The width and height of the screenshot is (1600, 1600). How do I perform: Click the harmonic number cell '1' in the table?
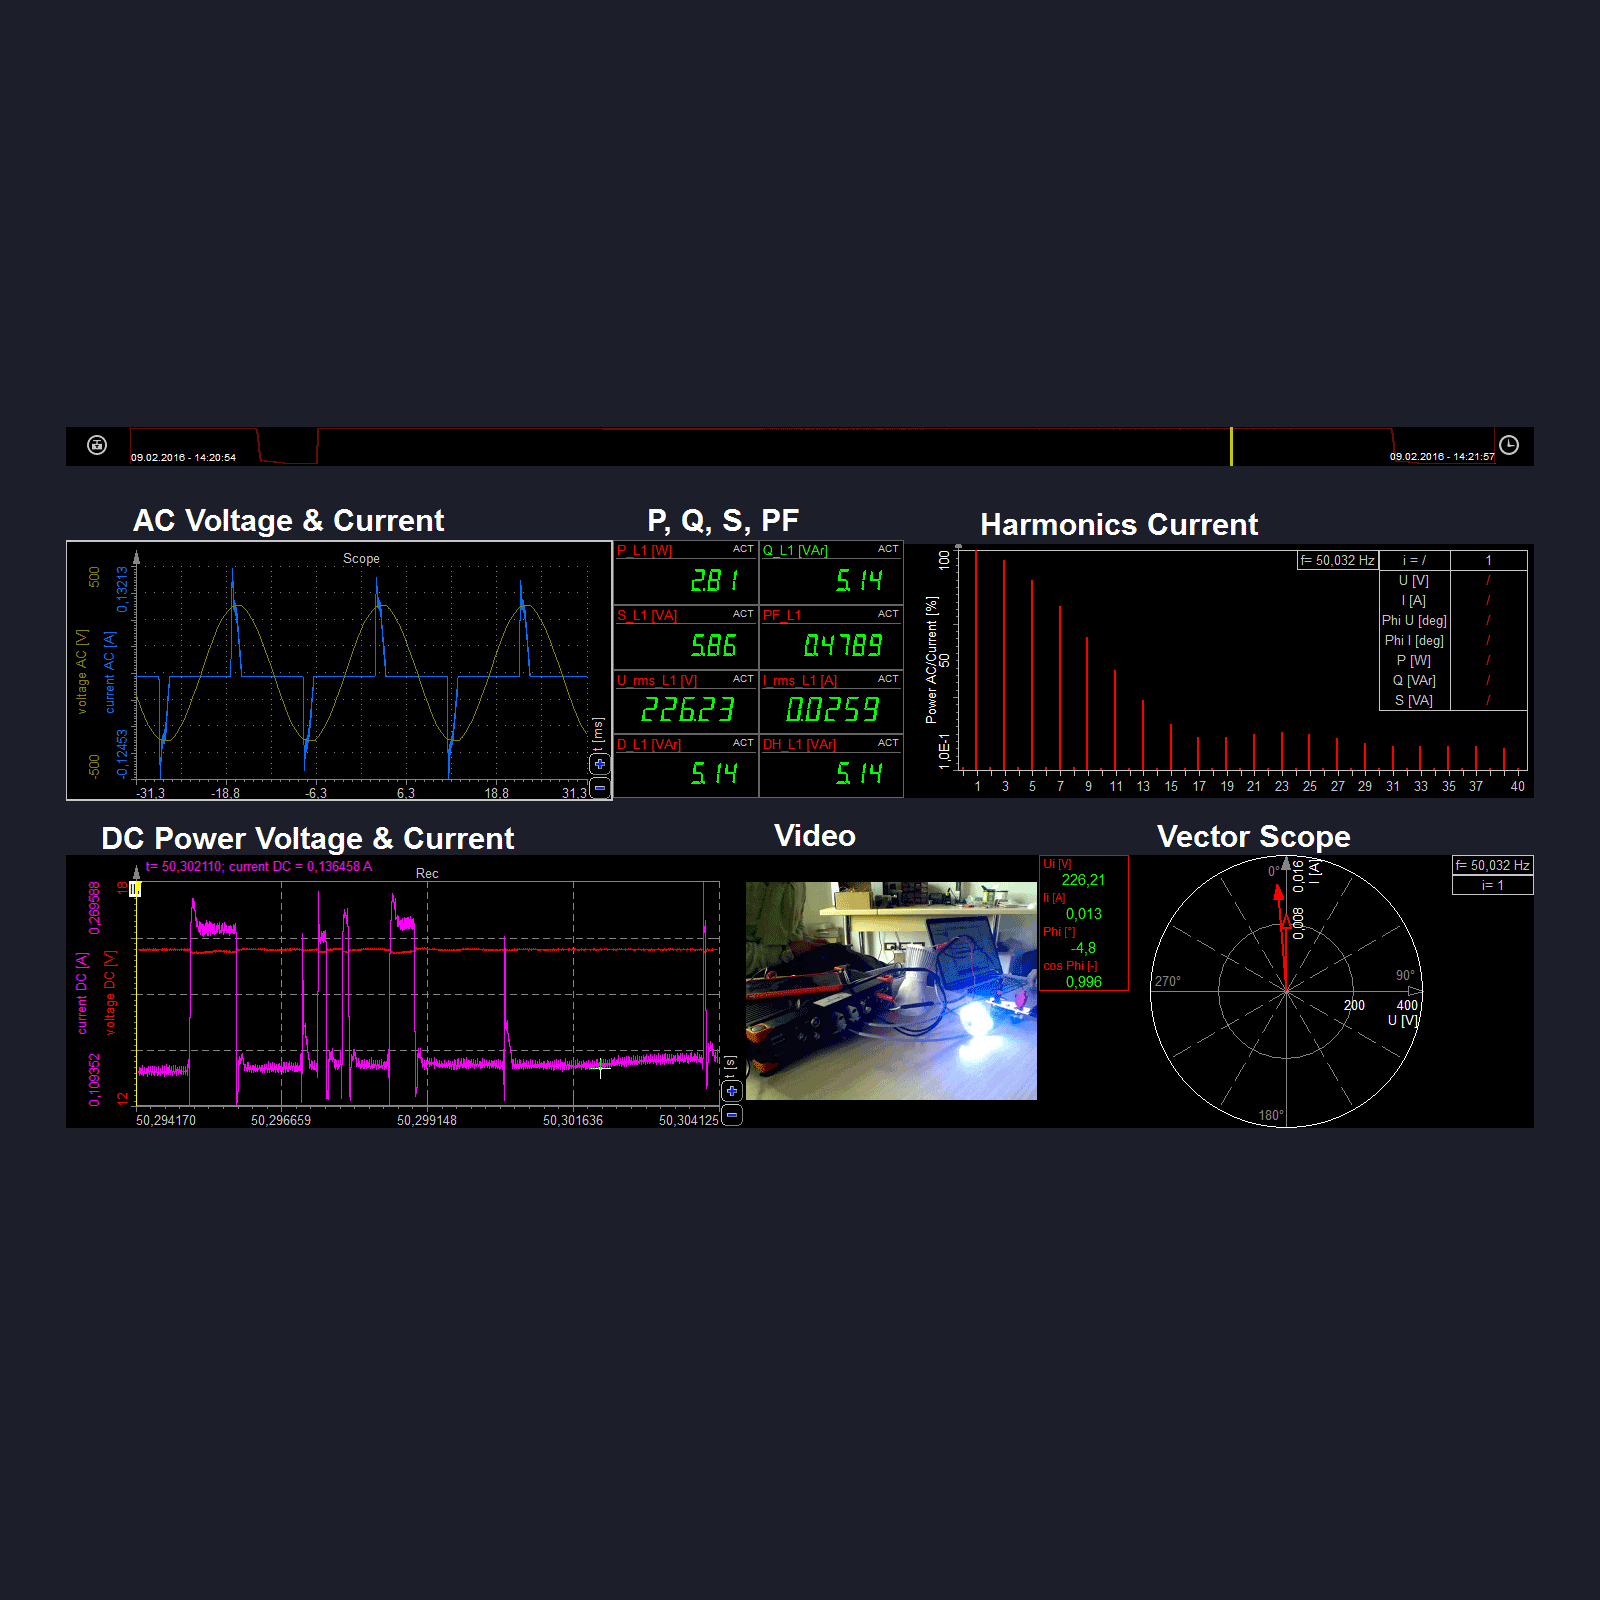click(x=1488, y=561)
